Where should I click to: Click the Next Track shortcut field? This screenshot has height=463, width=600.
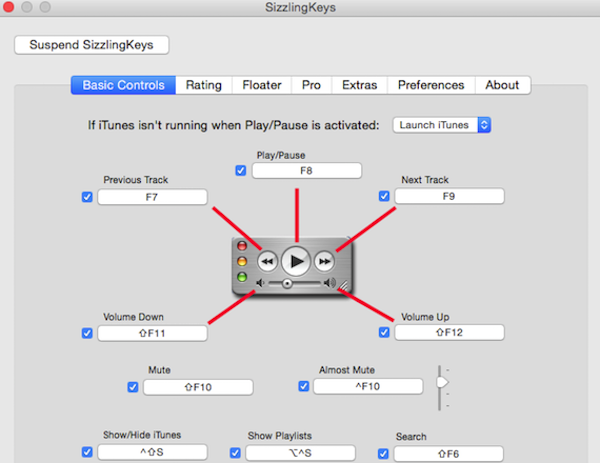449,197
